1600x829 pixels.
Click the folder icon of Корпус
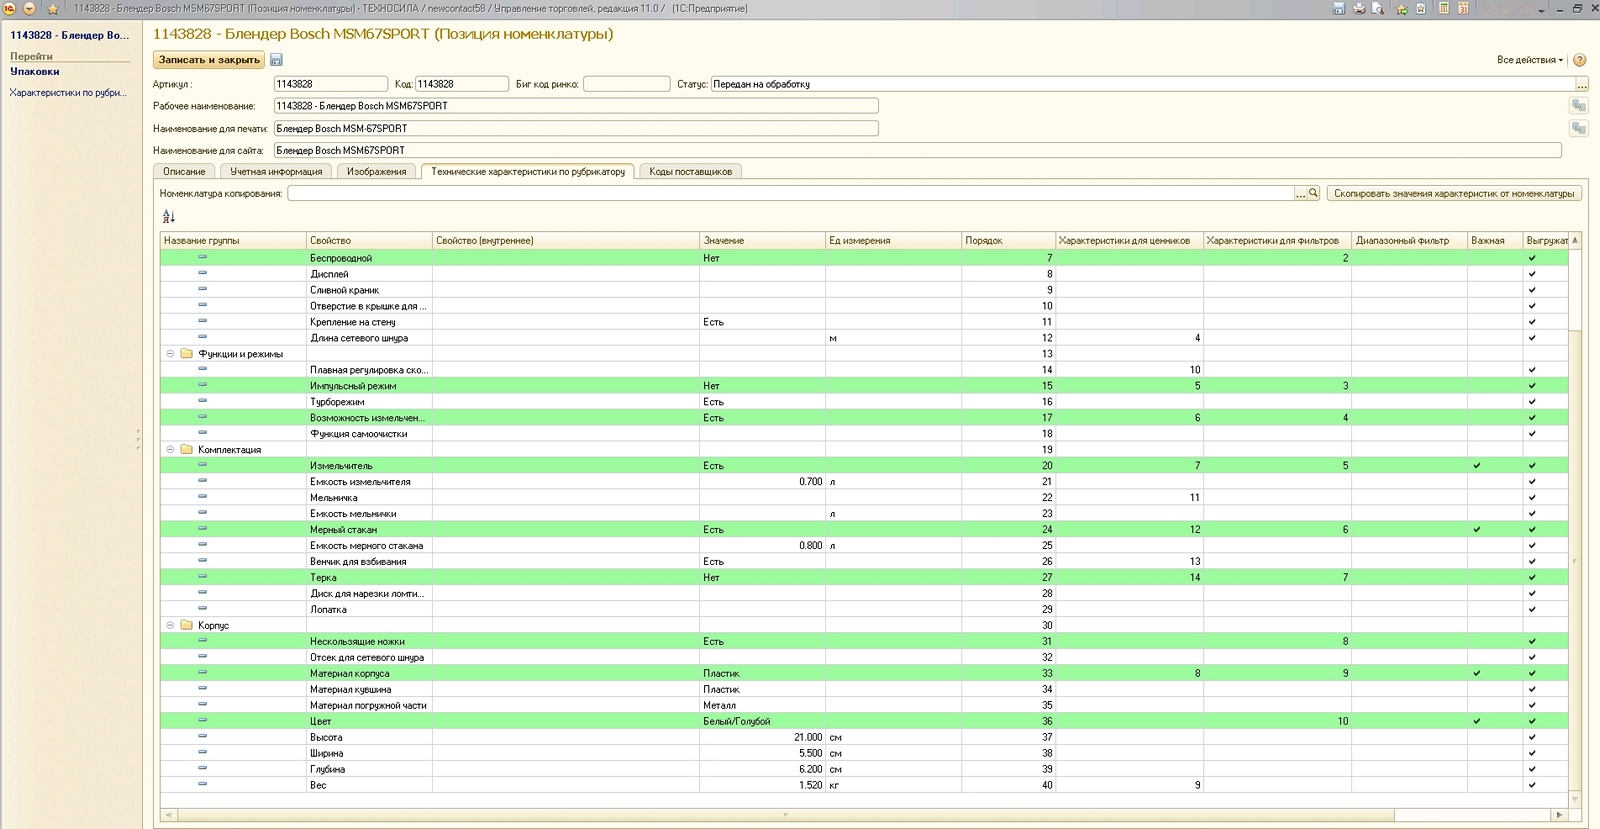(186, 626)
